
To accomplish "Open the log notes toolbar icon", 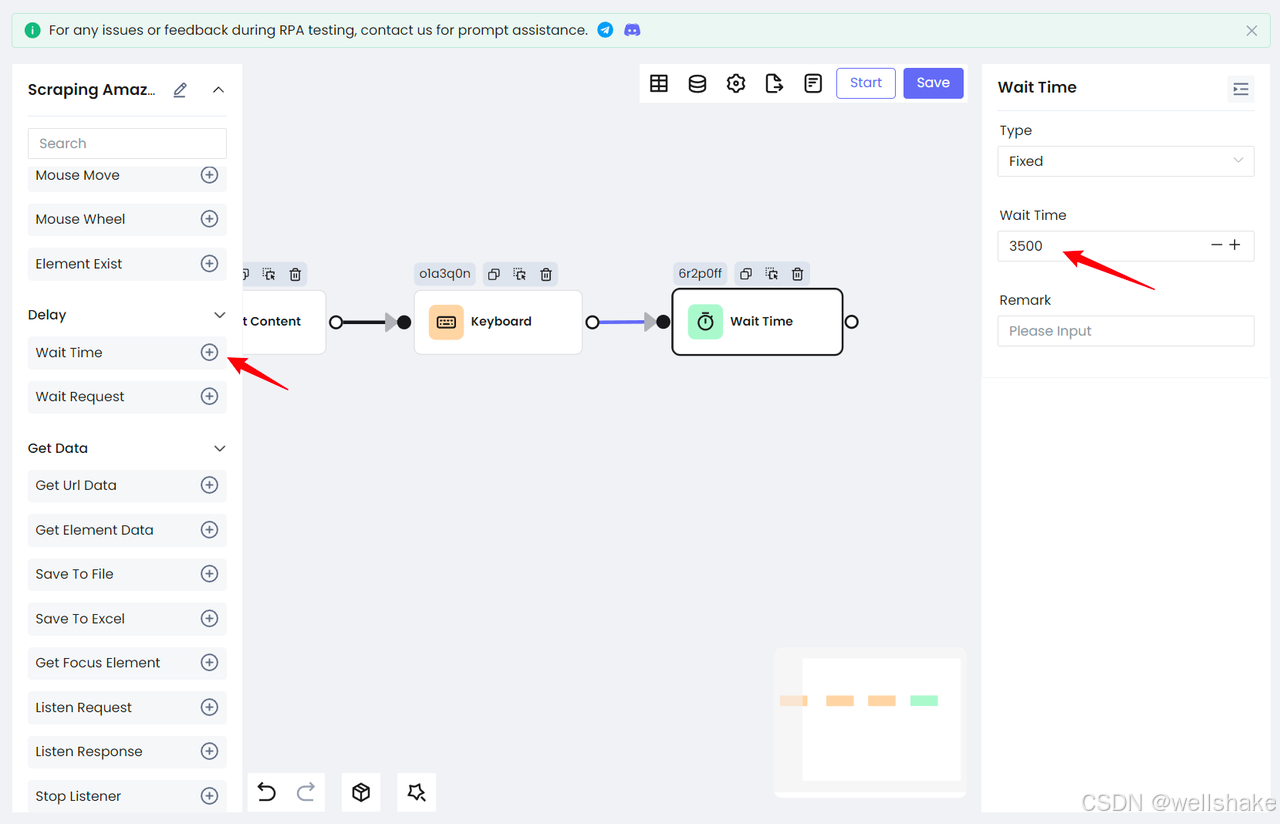I will 813,83.
